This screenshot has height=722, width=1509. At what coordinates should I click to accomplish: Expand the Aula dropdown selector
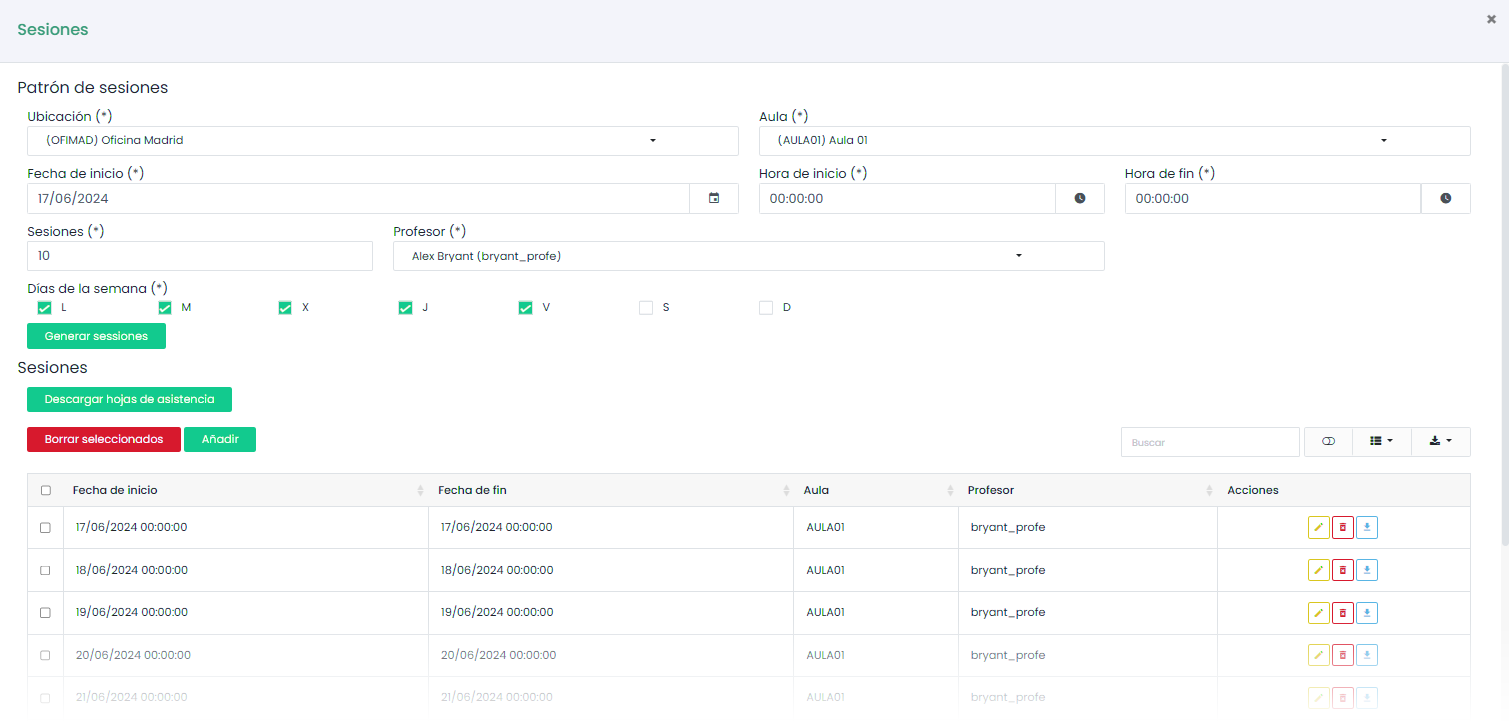click(1114, 141)
